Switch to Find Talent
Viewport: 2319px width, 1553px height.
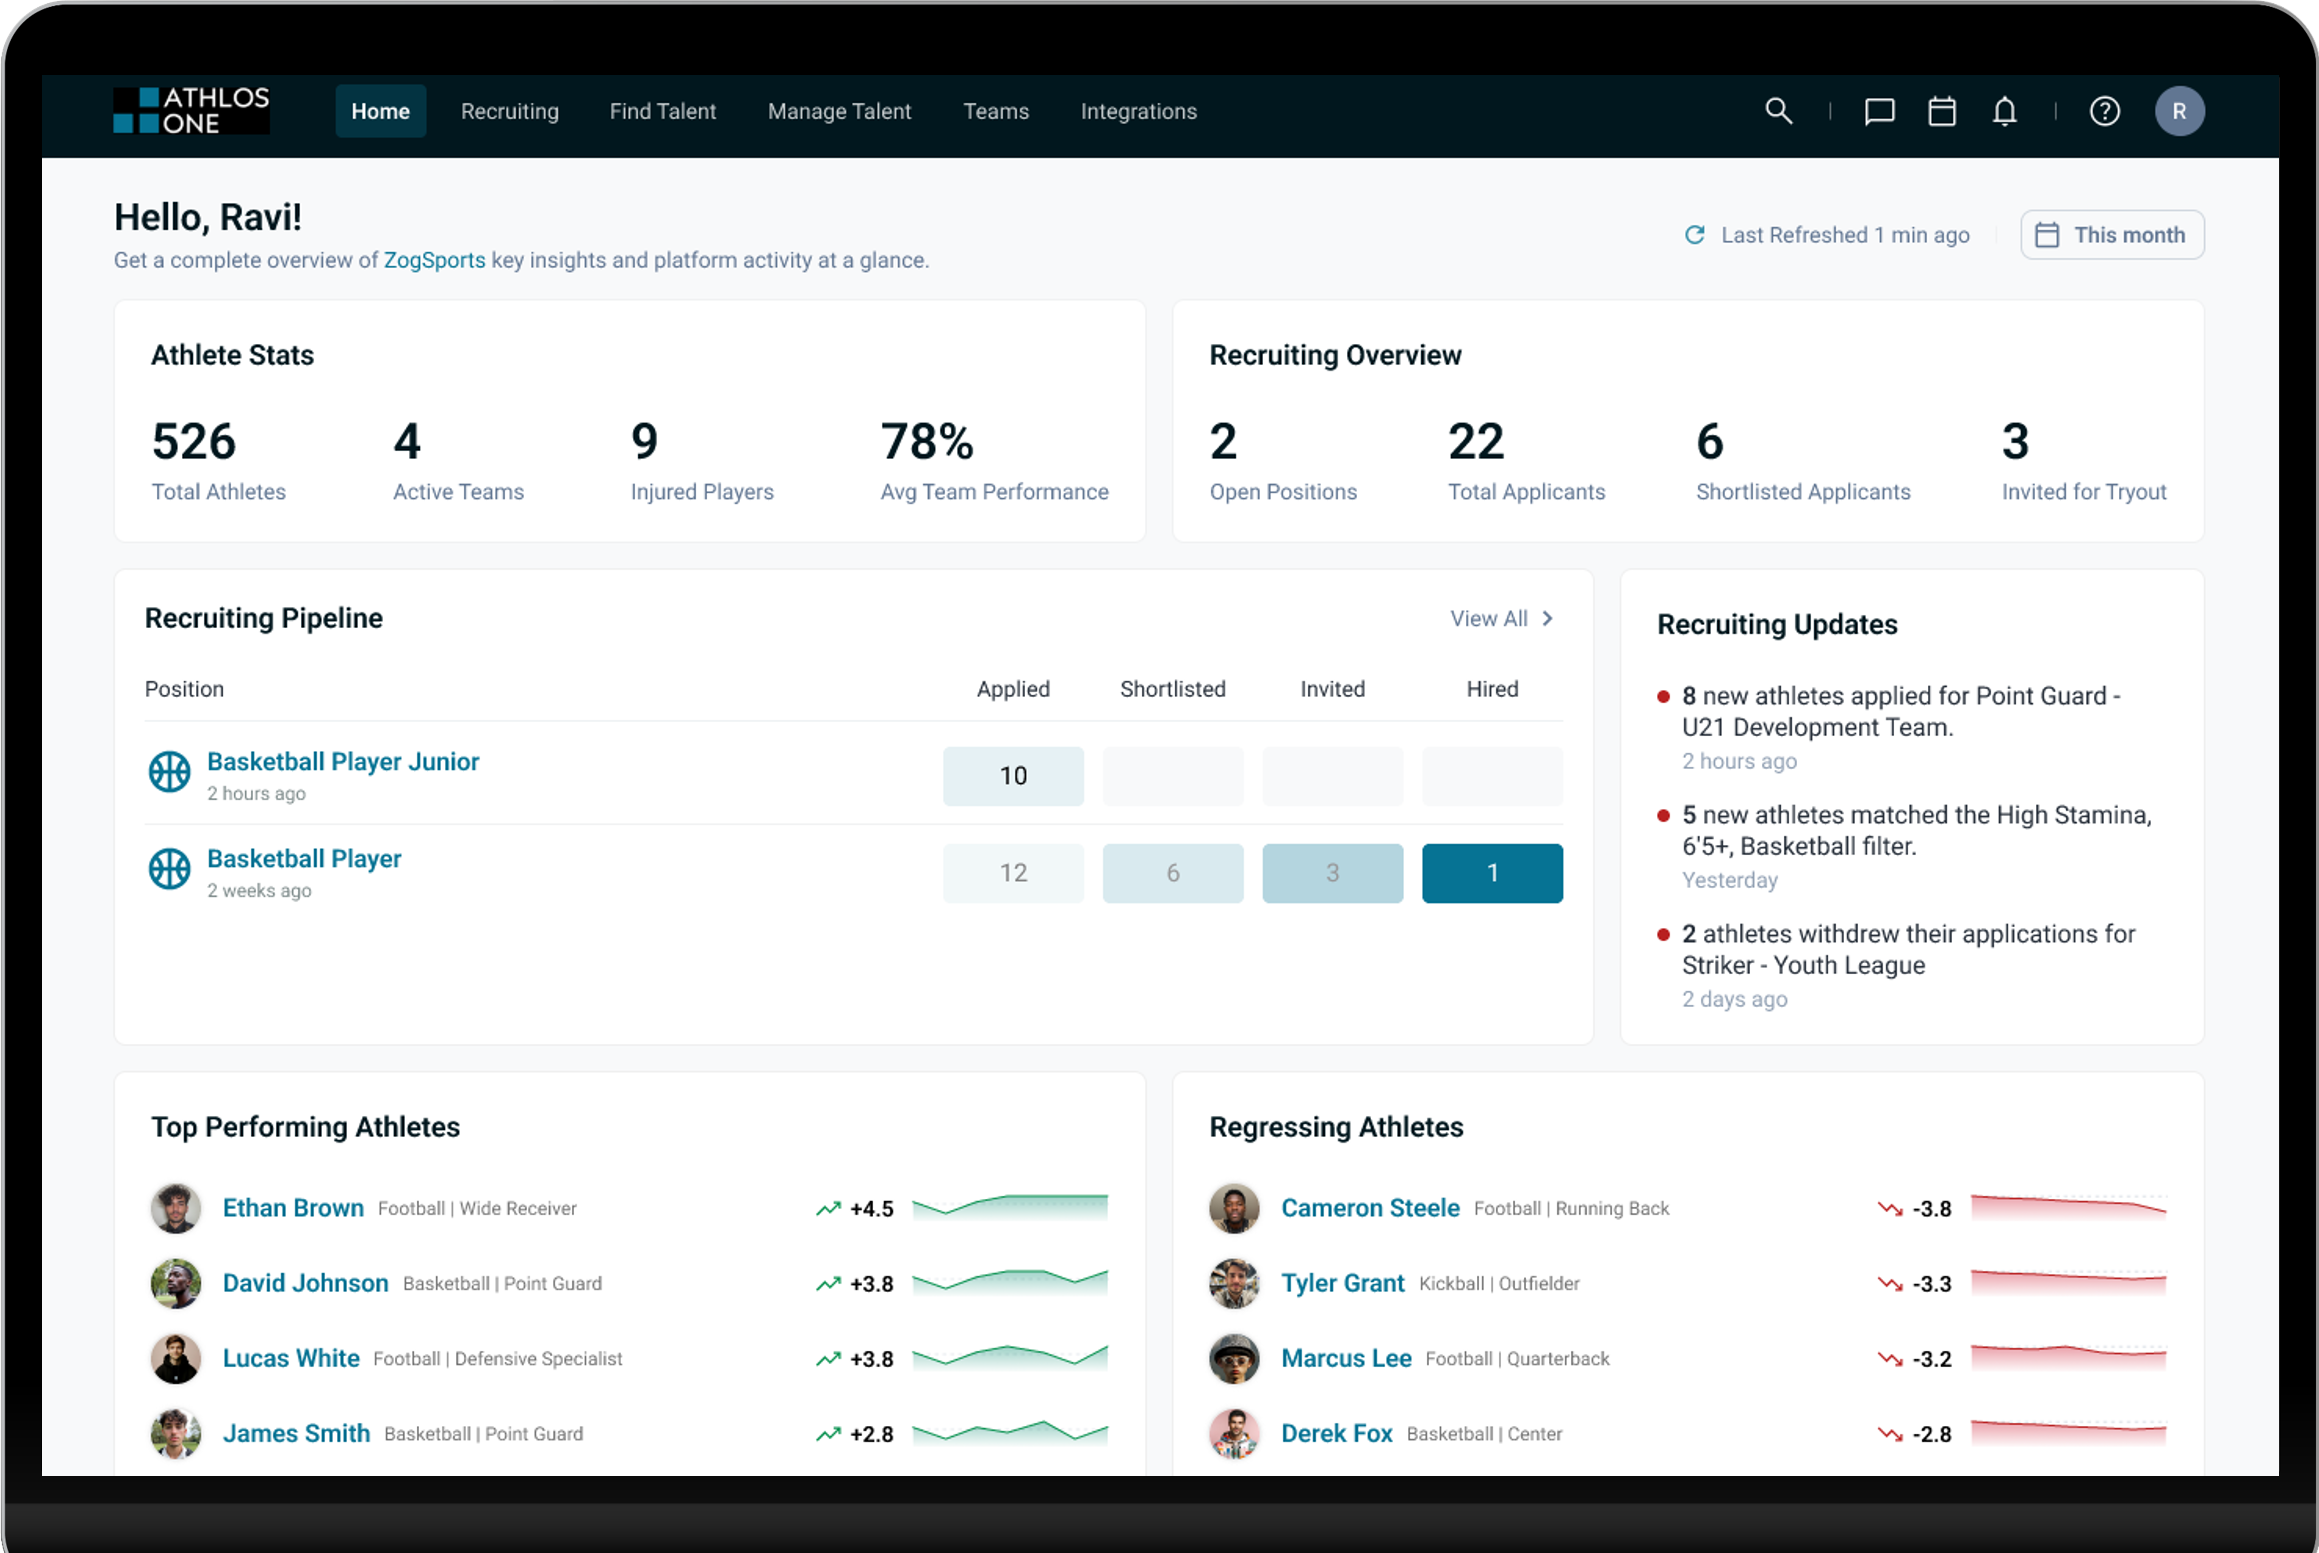[x=663, y=111]
